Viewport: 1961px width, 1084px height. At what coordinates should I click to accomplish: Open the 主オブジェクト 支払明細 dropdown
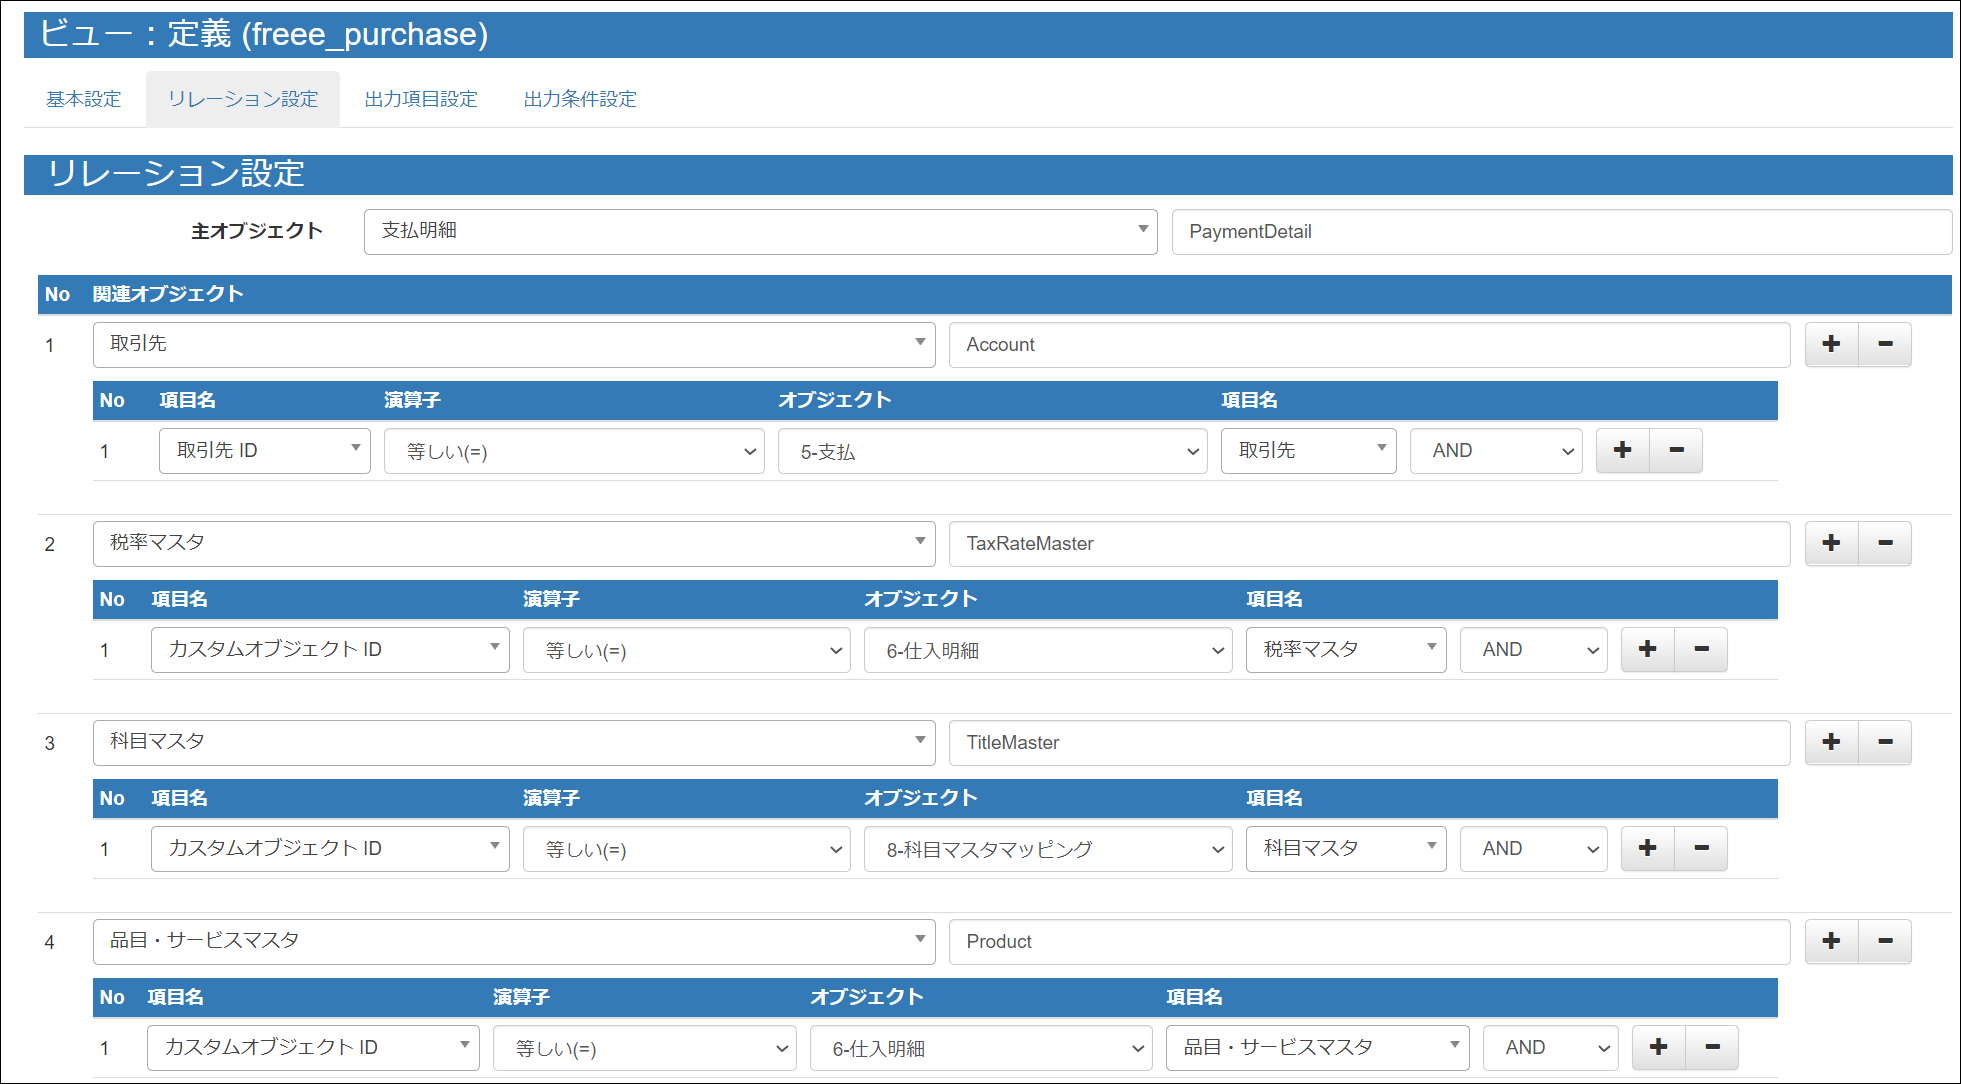click(760, 231)
